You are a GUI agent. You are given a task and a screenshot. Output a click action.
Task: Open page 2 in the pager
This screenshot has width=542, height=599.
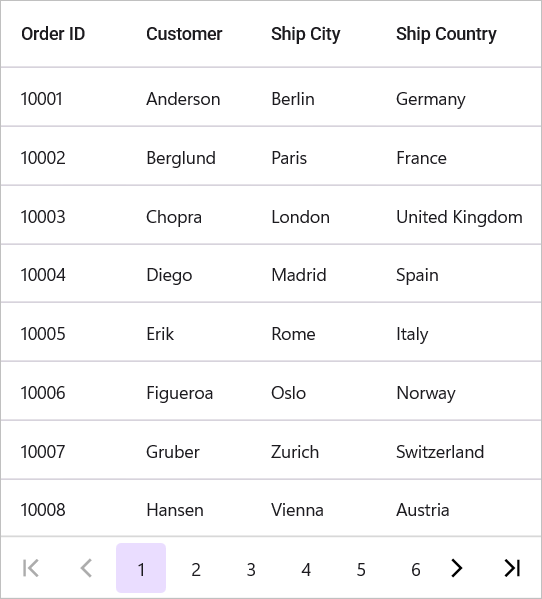(196, 568)
